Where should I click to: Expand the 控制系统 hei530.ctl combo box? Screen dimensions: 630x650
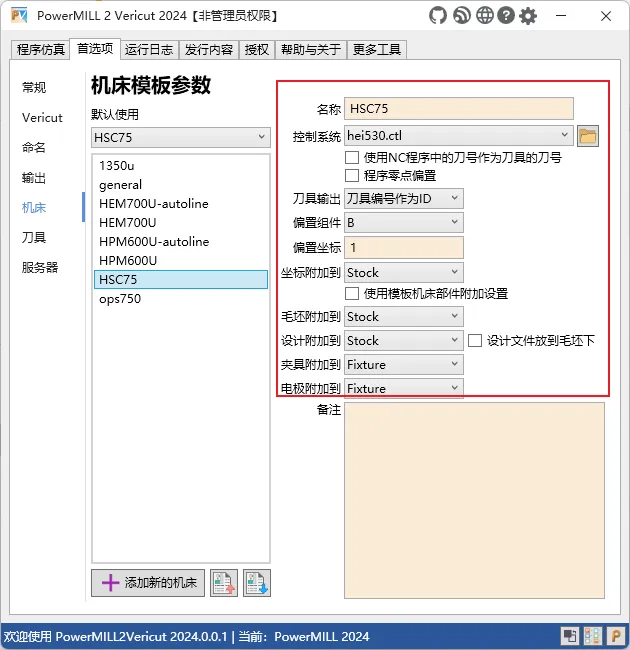pyautogui.click(x=459, y=136)
